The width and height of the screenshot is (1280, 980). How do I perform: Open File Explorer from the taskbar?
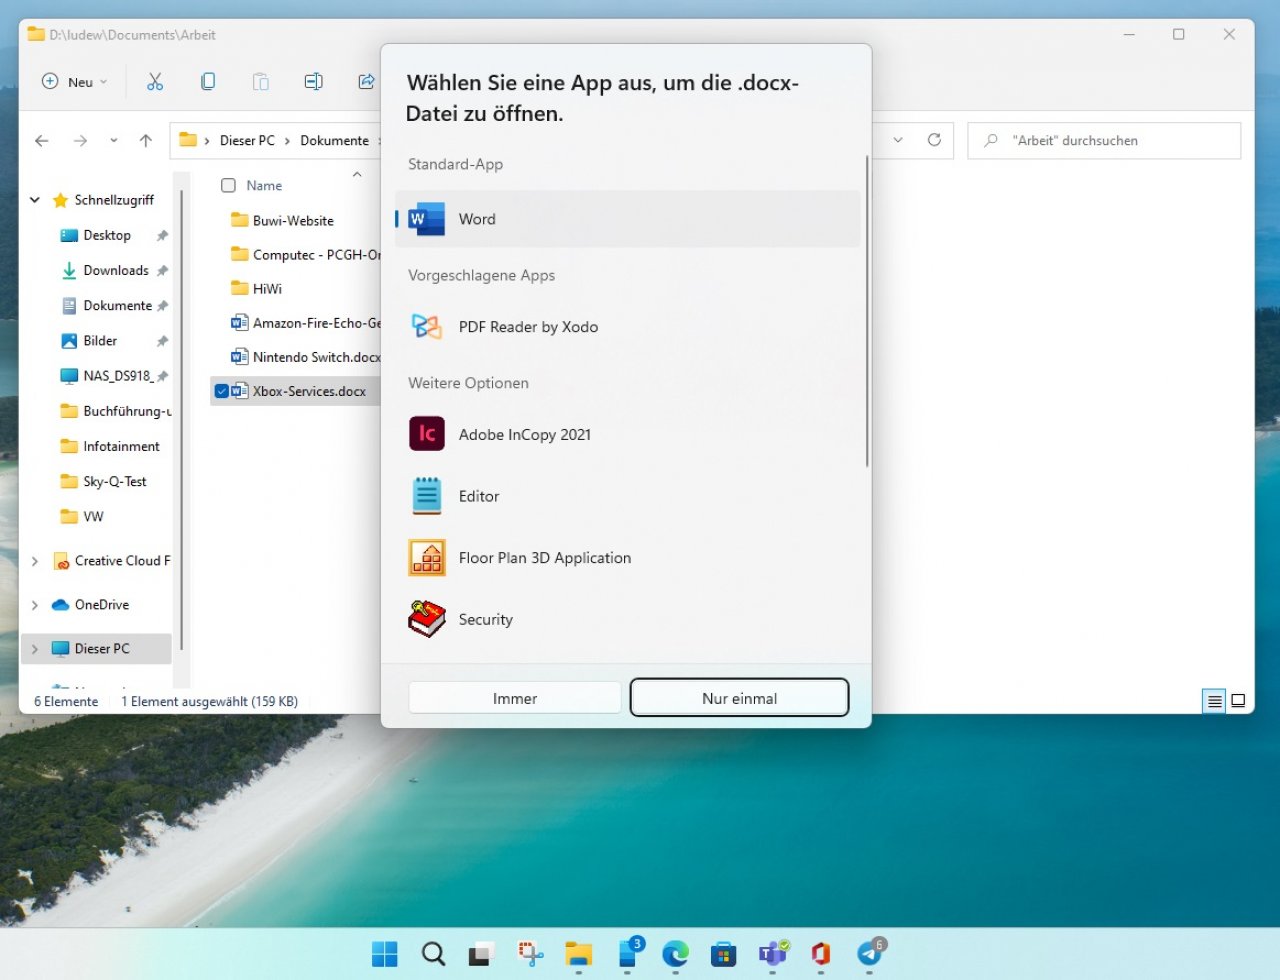578,954
